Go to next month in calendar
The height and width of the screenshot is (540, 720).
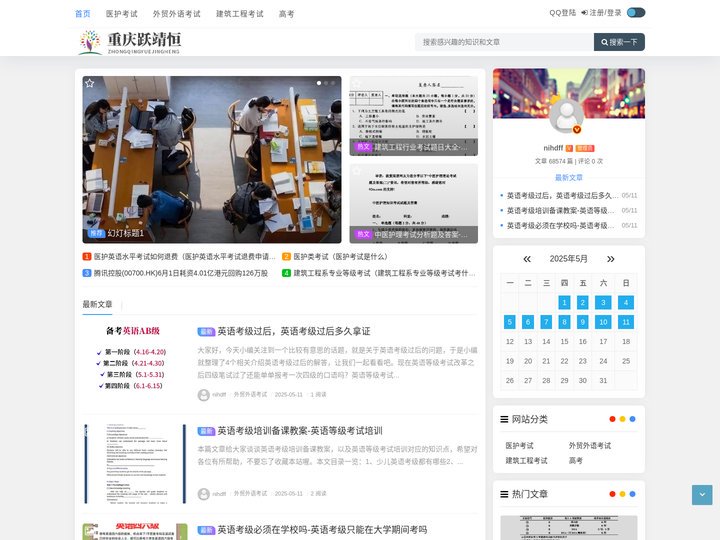[x=610, y=259]
